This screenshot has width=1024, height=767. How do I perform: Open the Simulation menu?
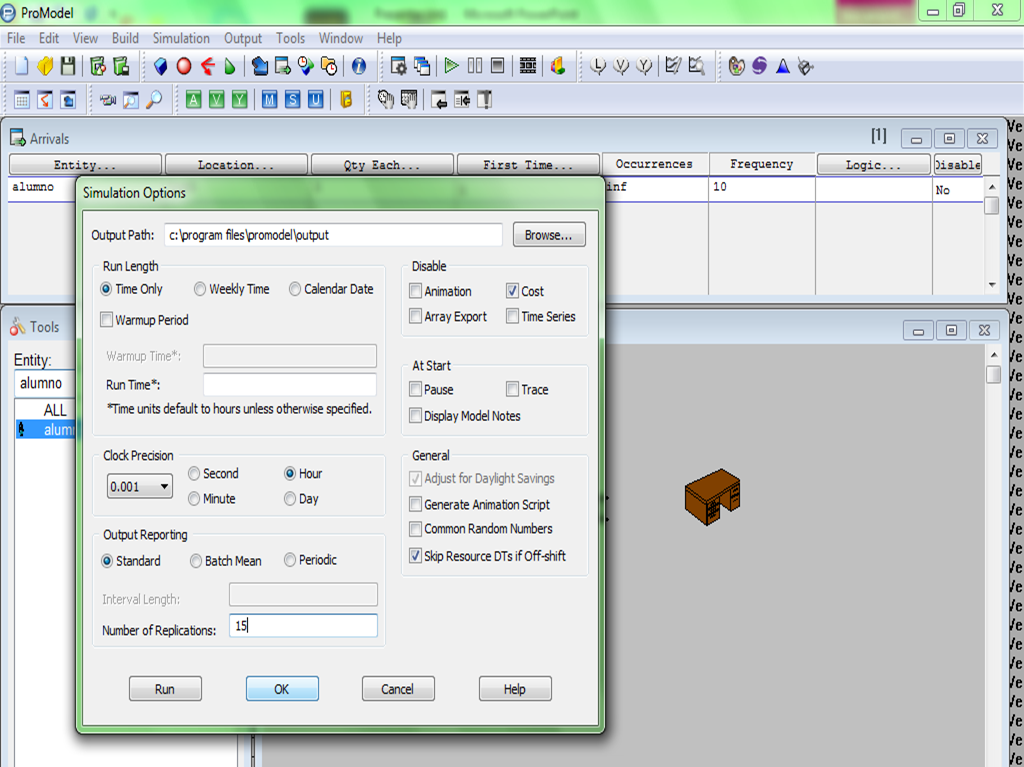[x=181, y=38]
